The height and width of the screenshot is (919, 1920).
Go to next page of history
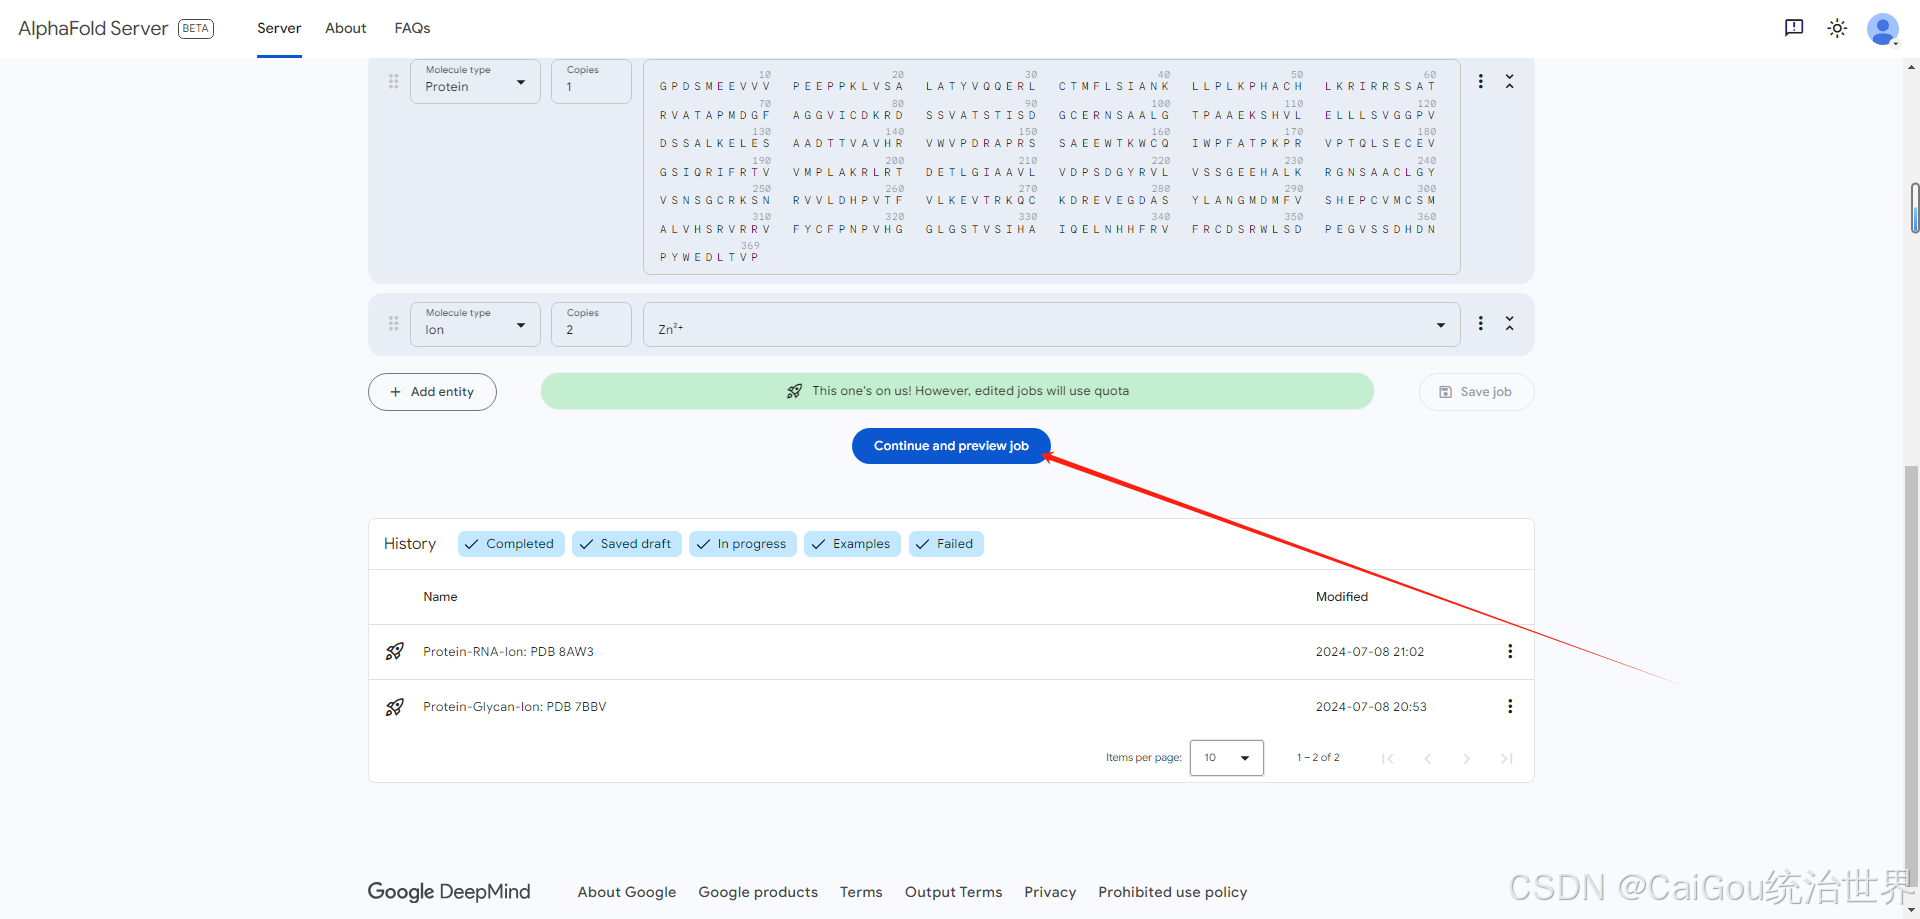1467,759
